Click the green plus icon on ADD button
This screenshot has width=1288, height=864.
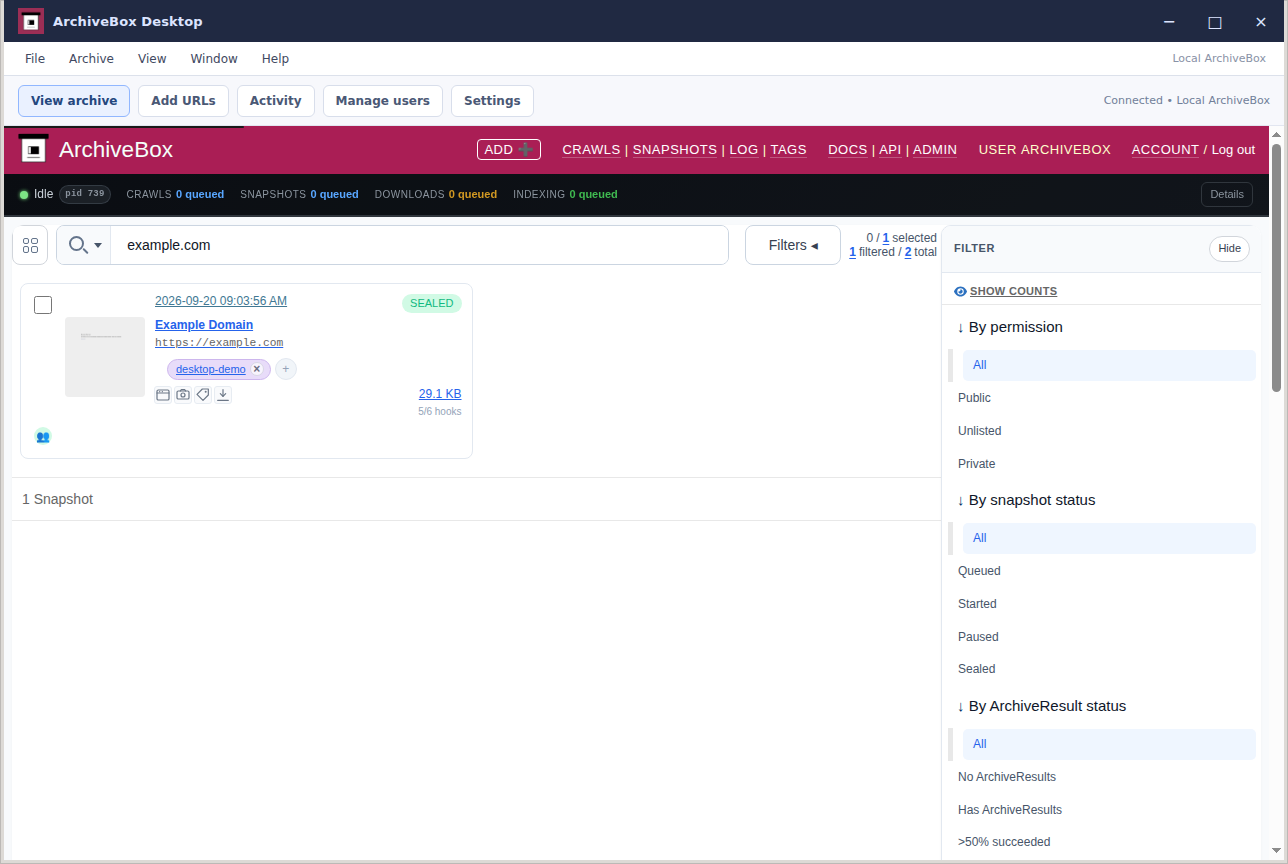point(526,149)
